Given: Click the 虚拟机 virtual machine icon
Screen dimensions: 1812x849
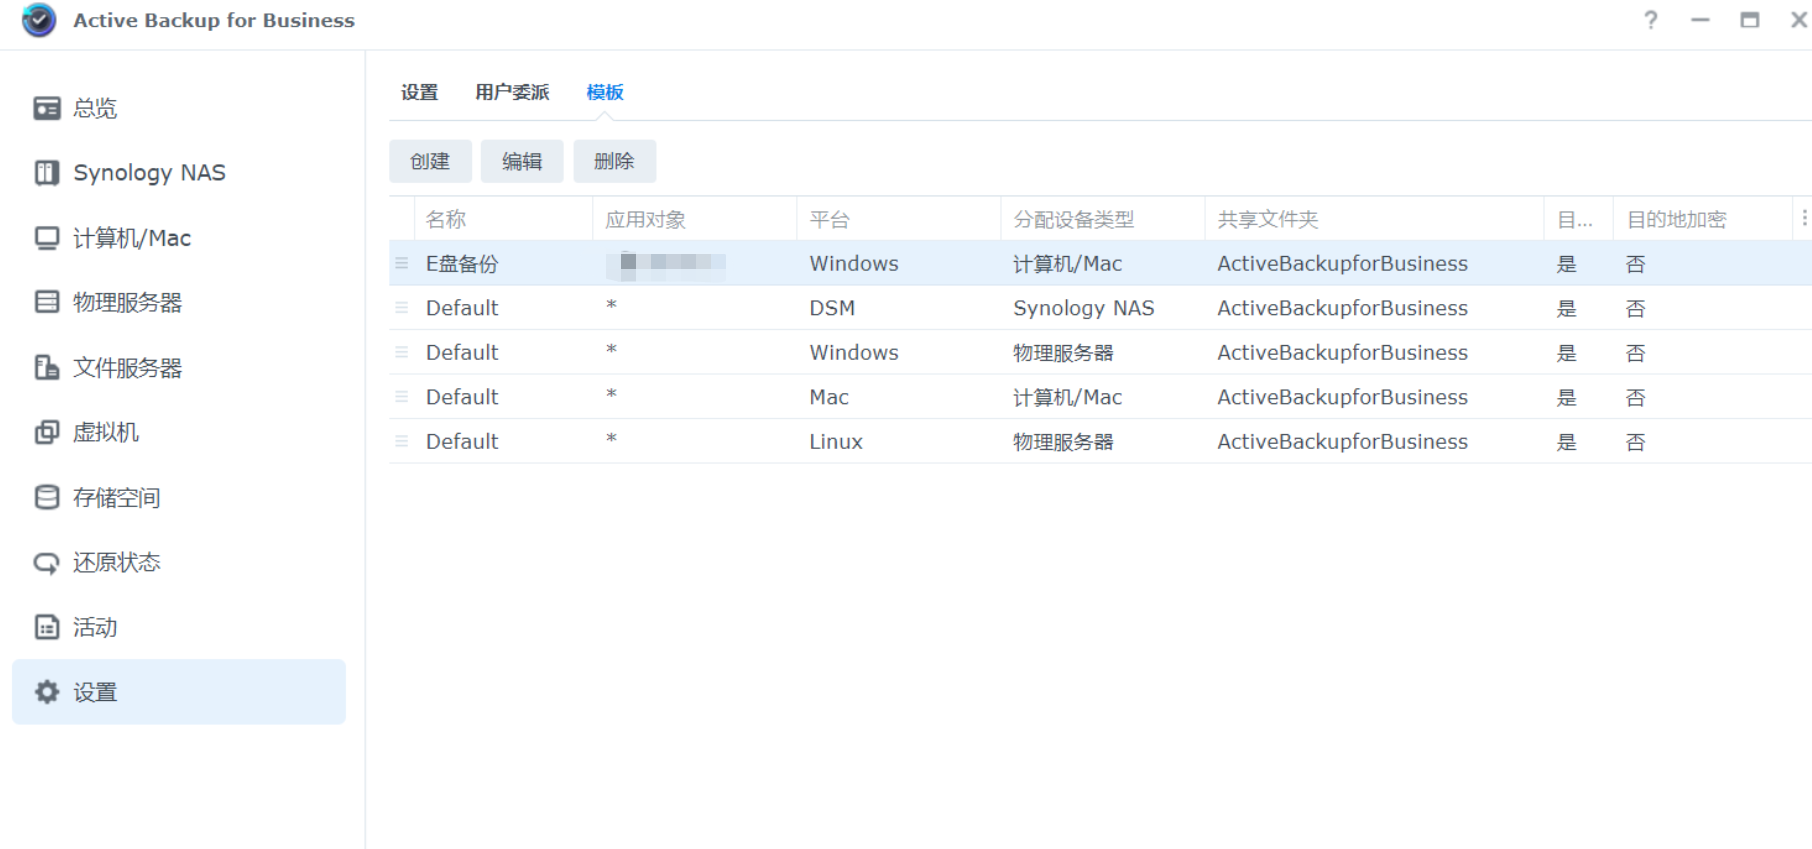Looking at the screenshot, I should click(x=47, y=432).
